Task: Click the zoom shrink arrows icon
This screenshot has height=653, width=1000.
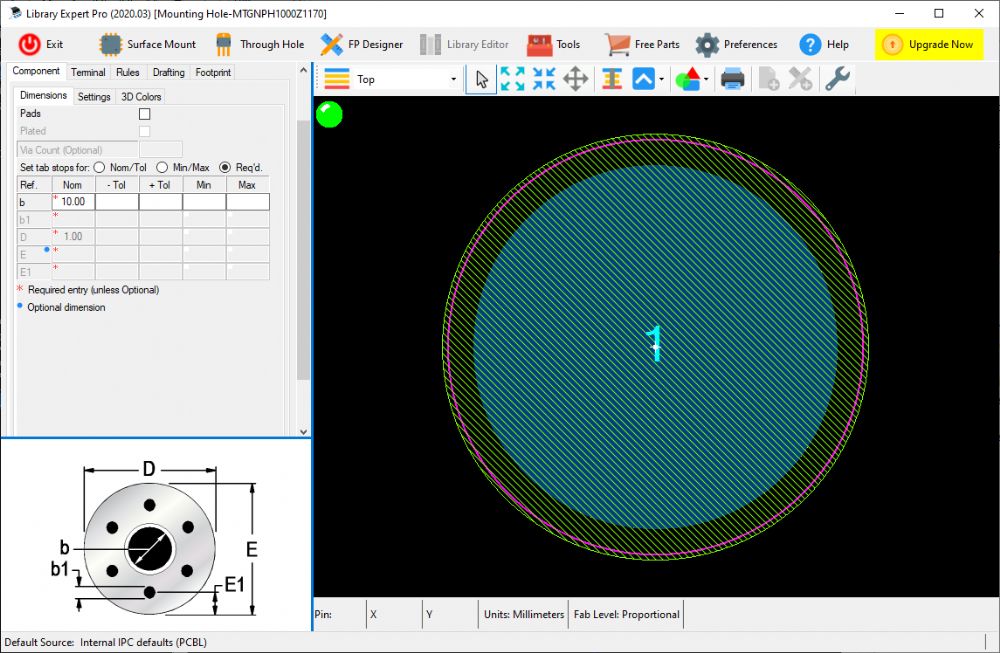Action: click(x=544, y=79)
